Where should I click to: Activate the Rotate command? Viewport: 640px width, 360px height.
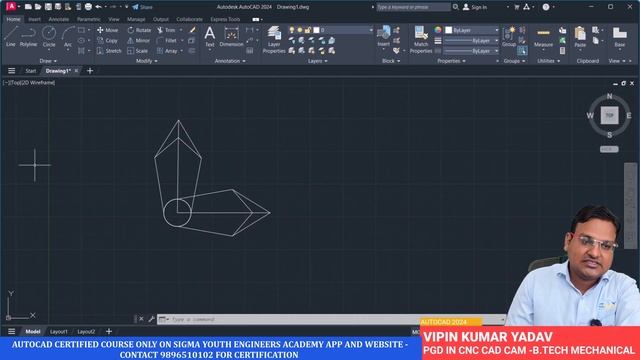coord(139,30)
